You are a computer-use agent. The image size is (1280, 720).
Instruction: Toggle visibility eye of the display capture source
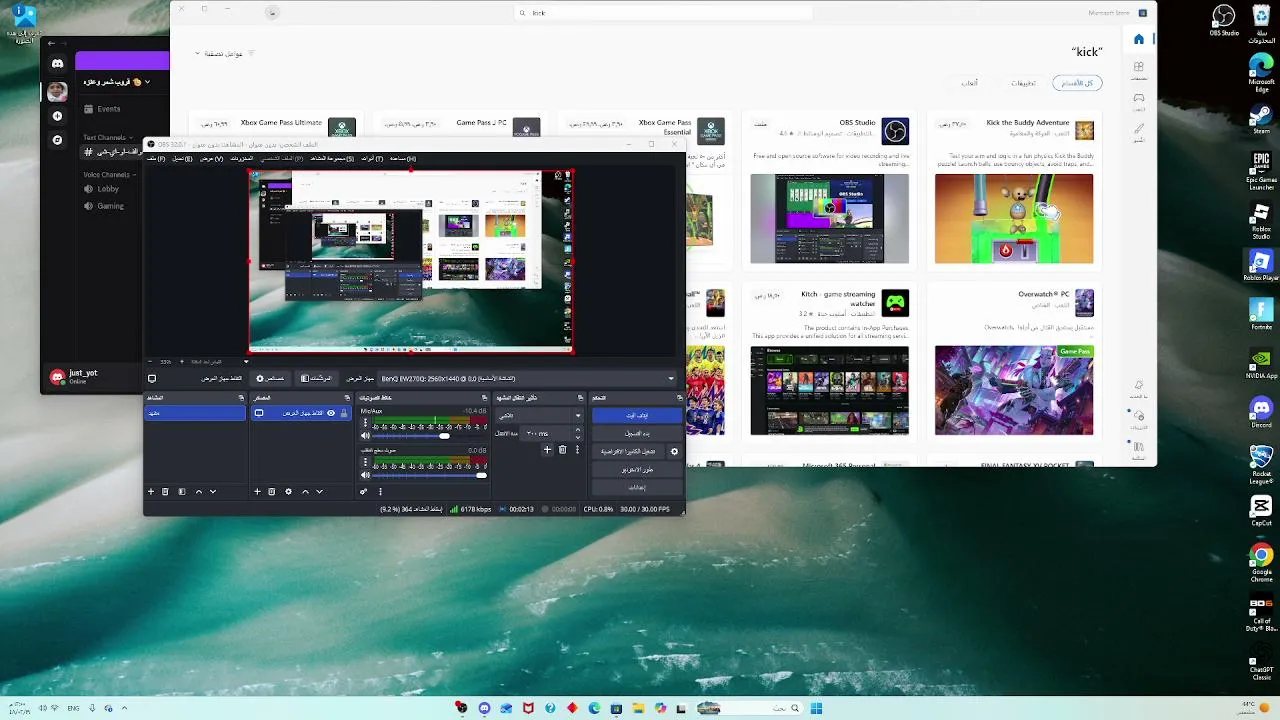tap(331, 413)
